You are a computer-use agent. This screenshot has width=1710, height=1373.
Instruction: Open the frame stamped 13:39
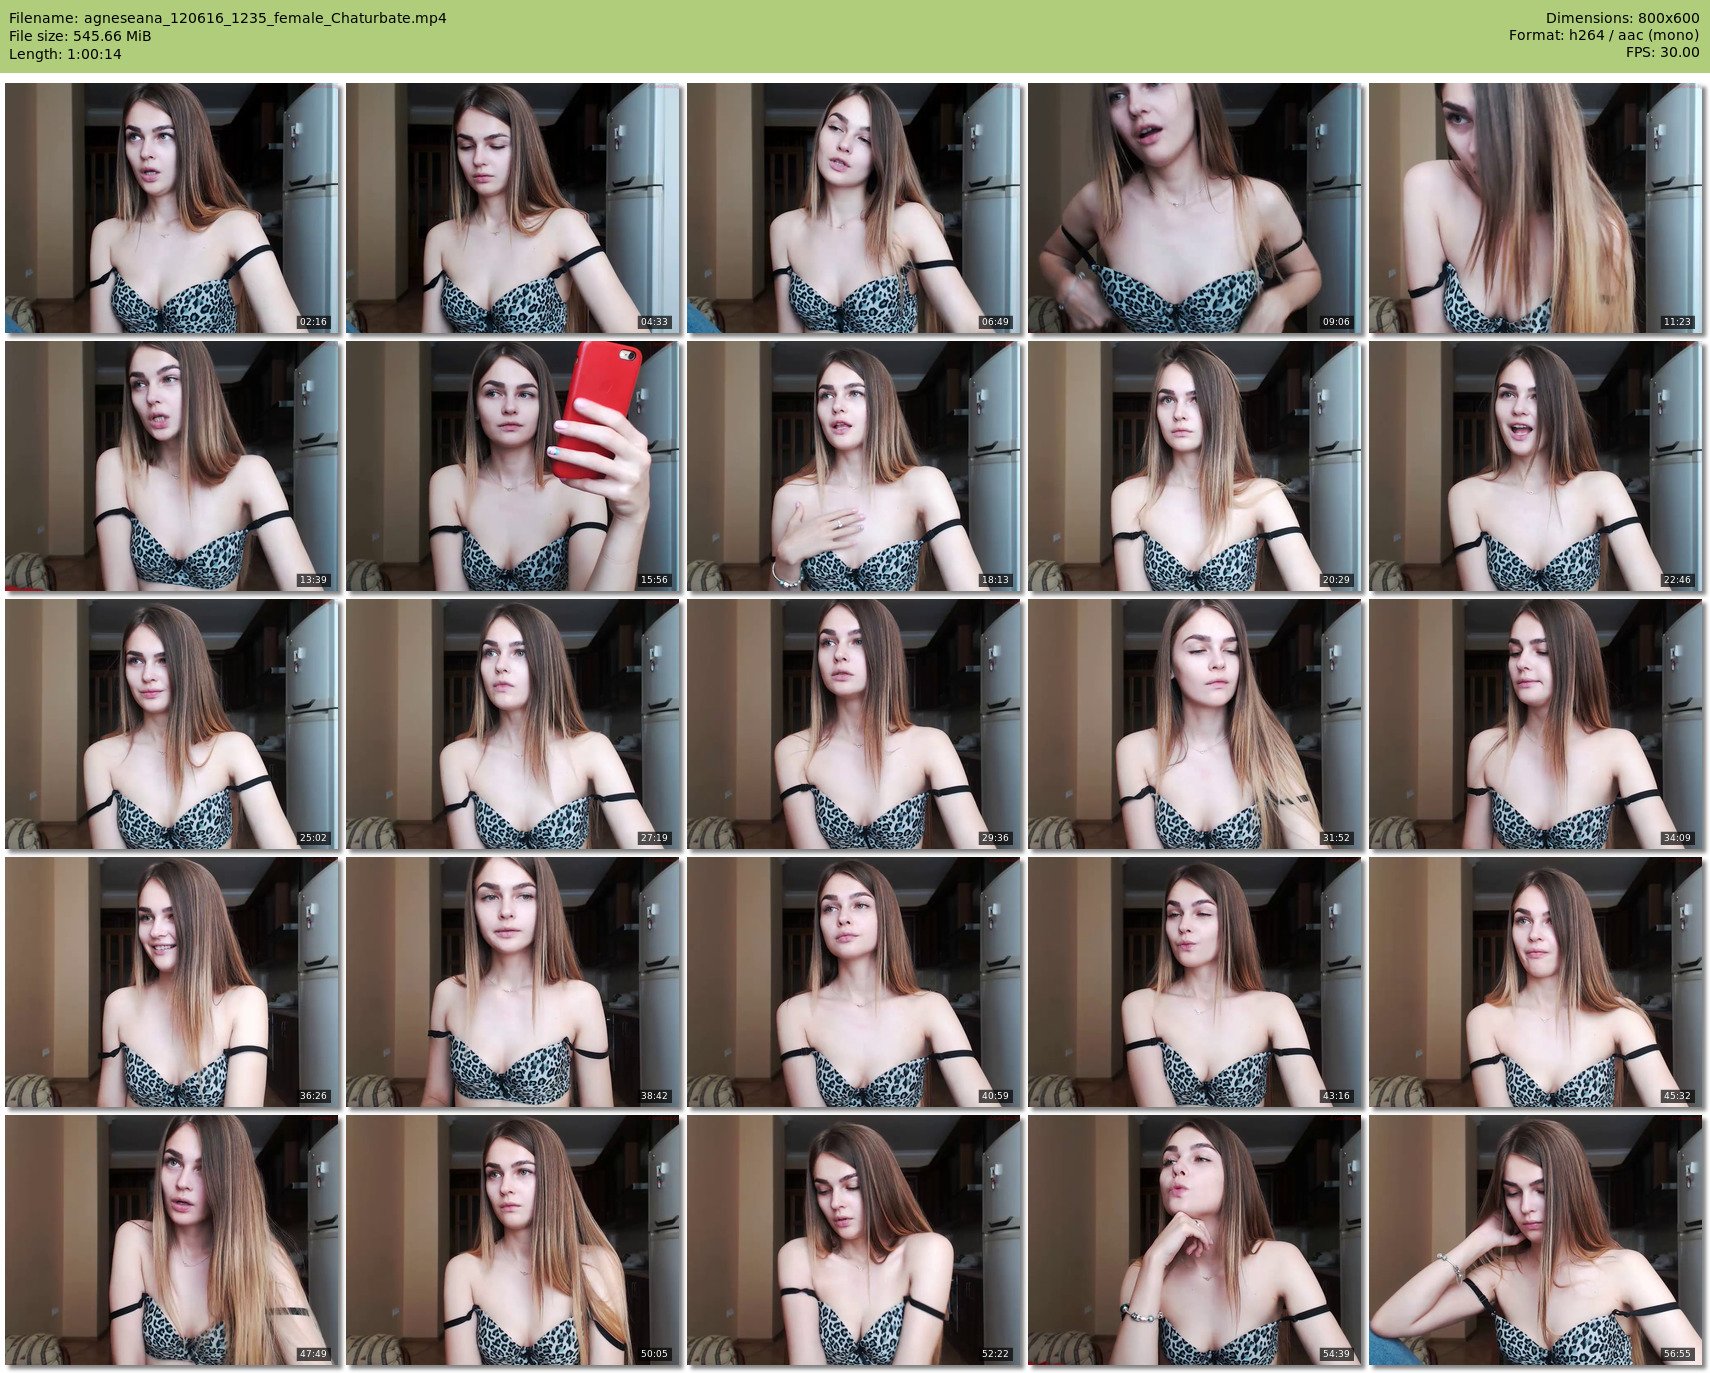click(x=172, y=466)
